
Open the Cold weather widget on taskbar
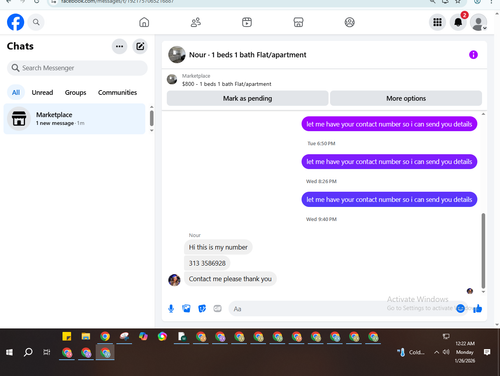411,352
